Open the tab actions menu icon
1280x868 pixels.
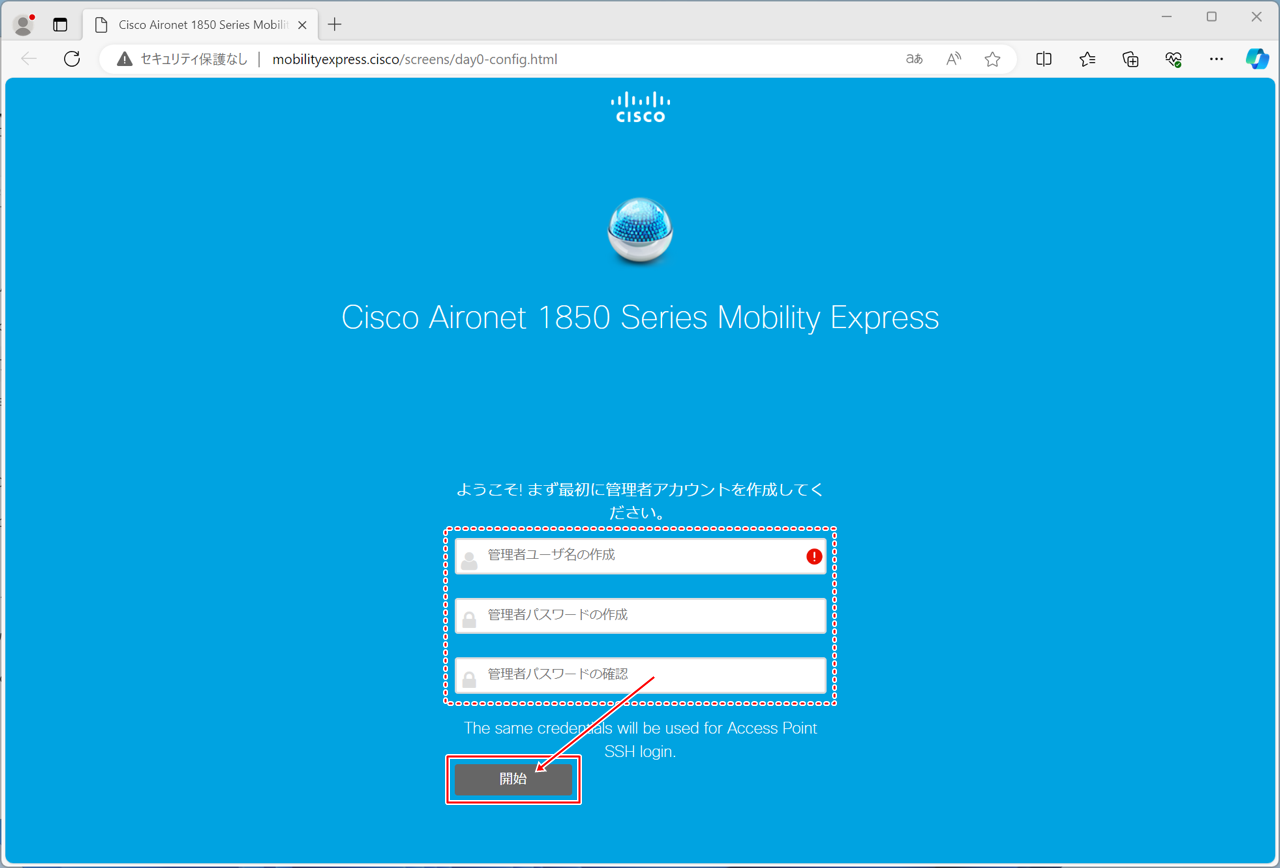pyautogui.click(x=60, y=25)
